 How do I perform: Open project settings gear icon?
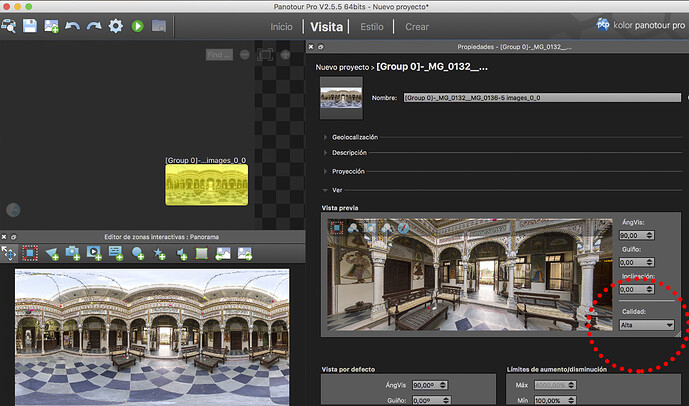coord(116,25)
